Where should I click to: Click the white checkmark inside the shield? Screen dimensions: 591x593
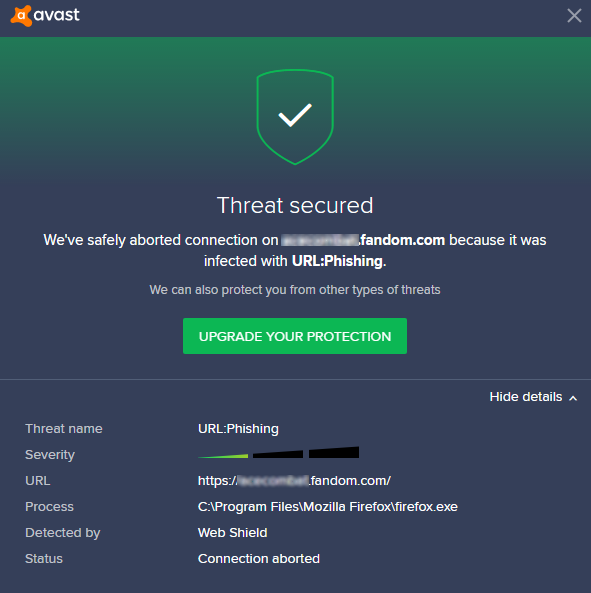click(x=295, y=115)
